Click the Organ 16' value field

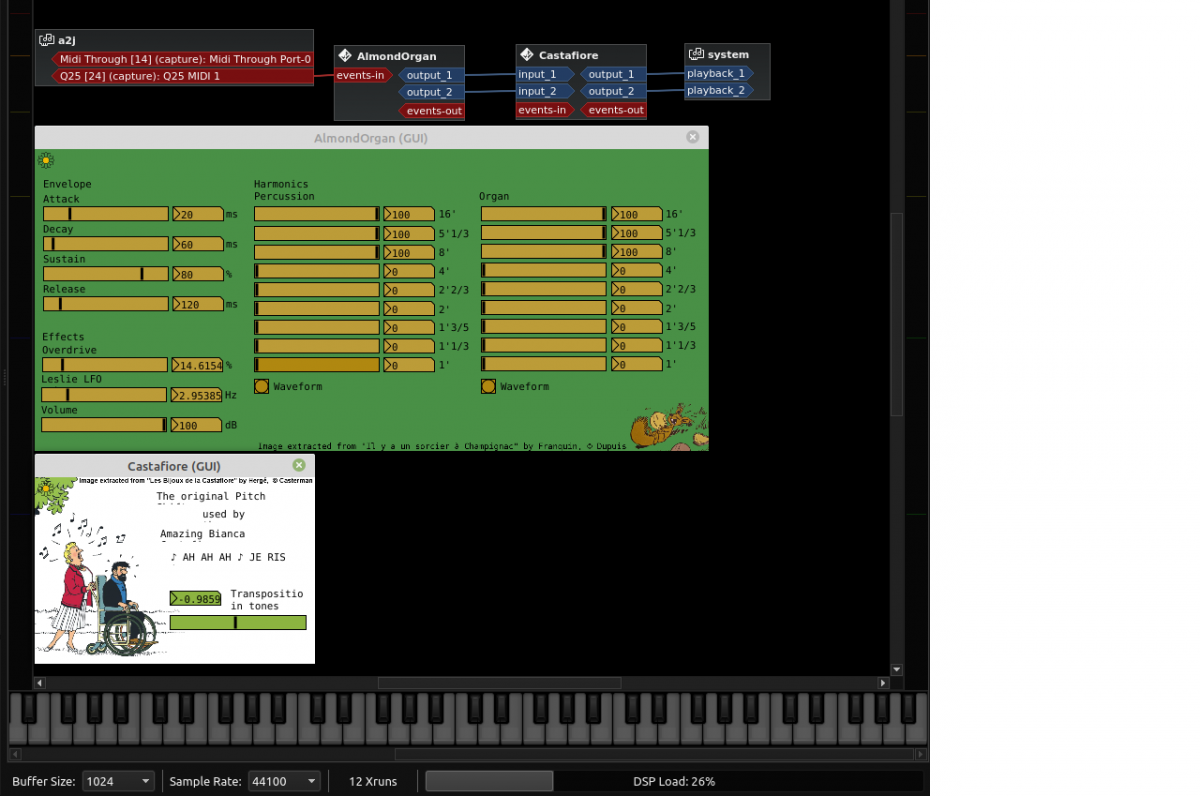click(637, 214)
